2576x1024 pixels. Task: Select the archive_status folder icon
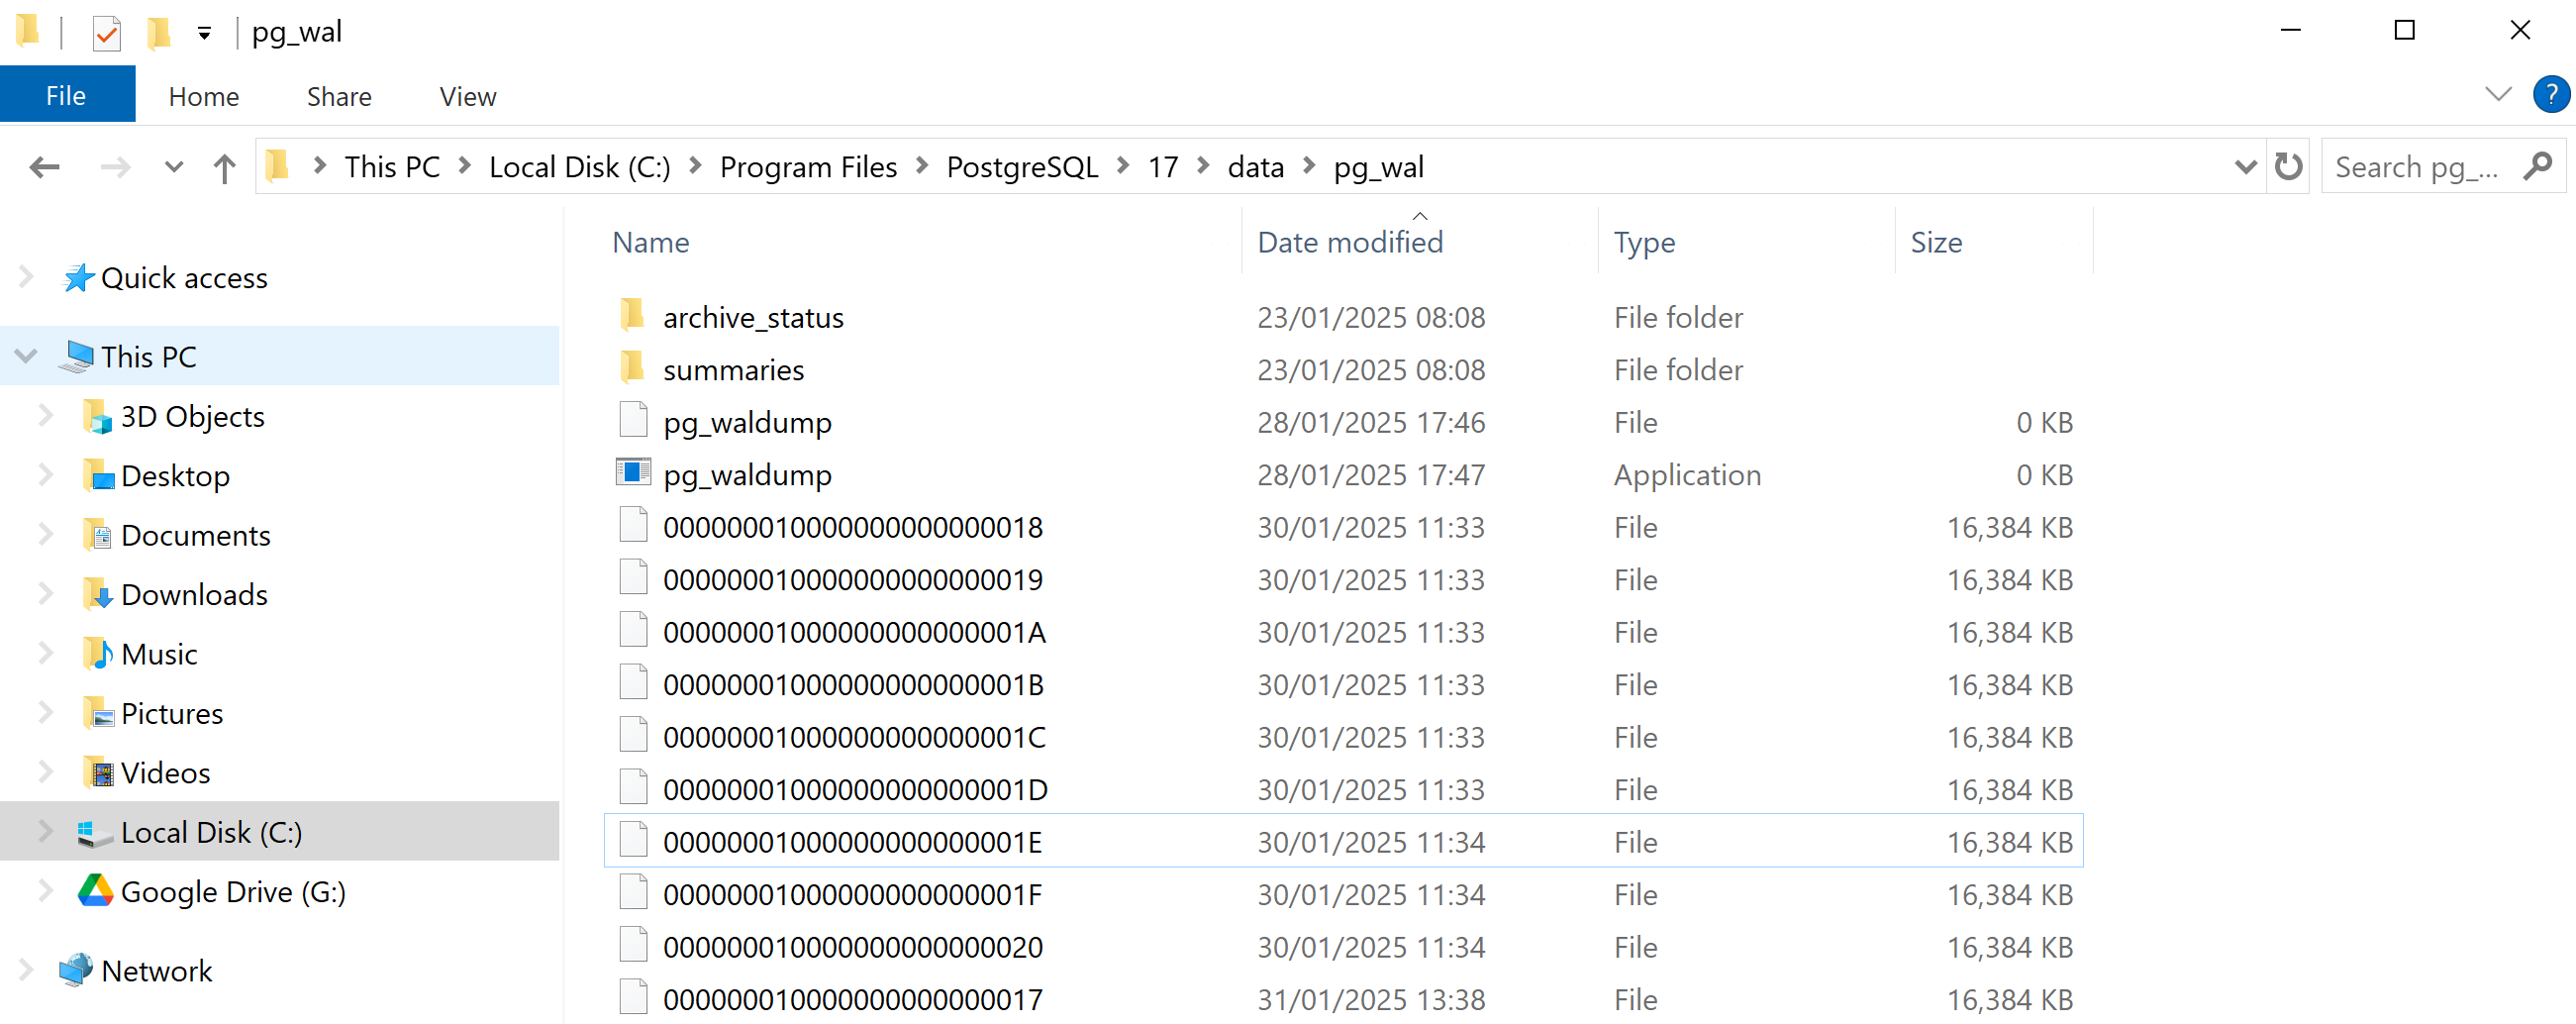point(633,316)
